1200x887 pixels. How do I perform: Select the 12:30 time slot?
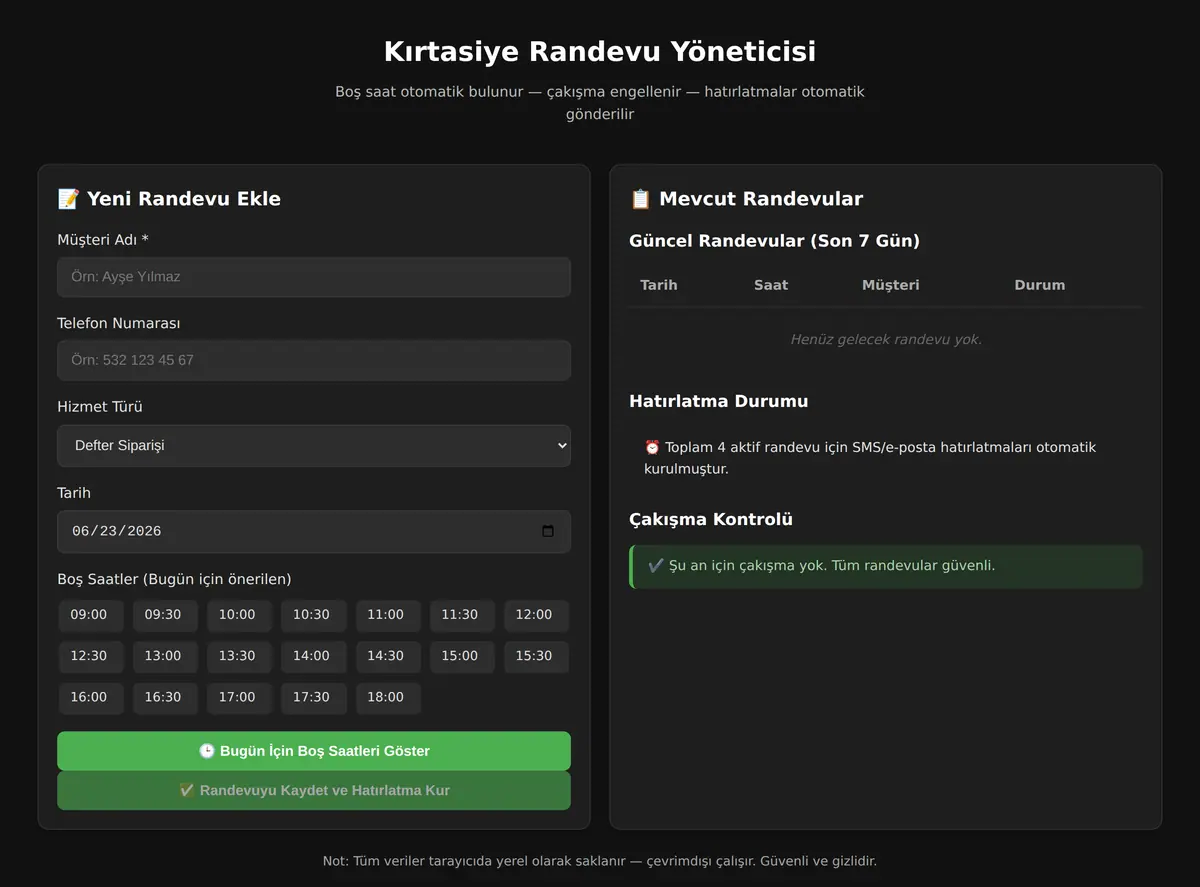tap(89, 656)
